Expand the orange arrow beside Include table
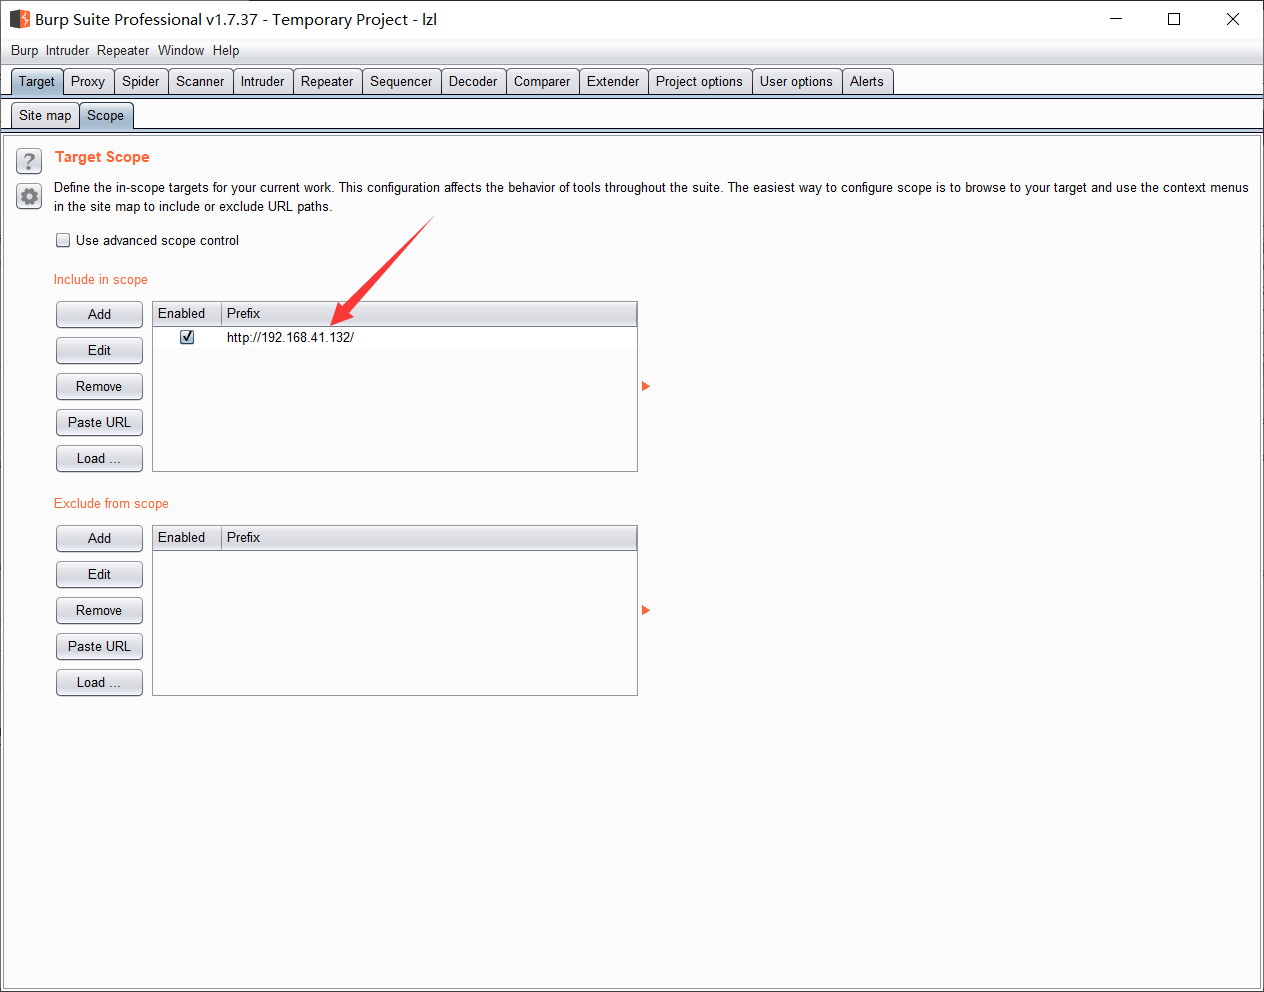The height and width of the screenshot is (992, 1264). click(x=645, y=385)
